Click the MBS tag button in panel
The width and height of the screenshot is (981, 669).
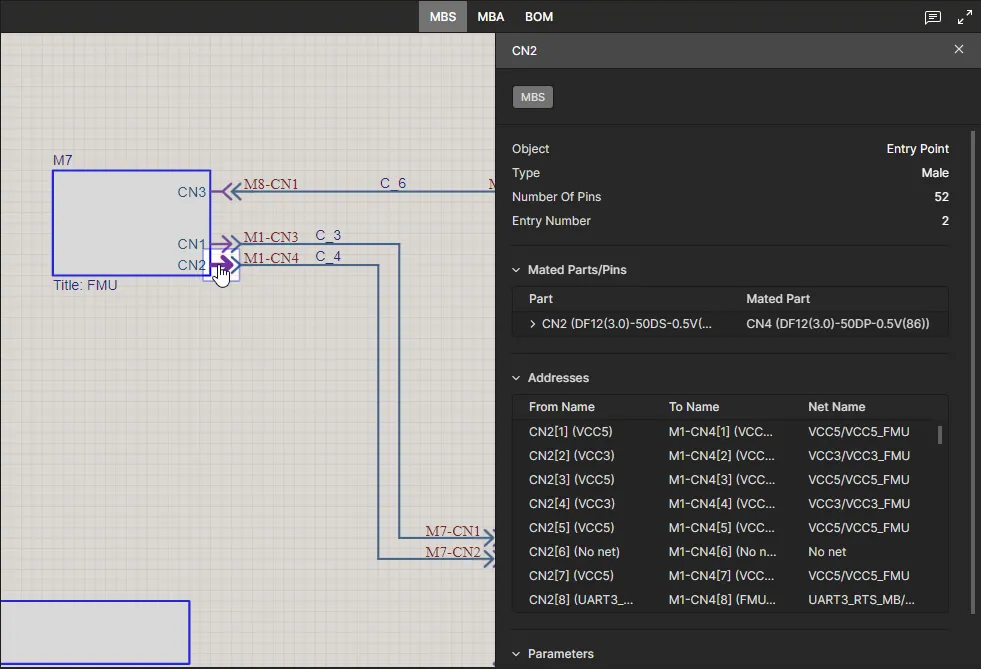533,97
